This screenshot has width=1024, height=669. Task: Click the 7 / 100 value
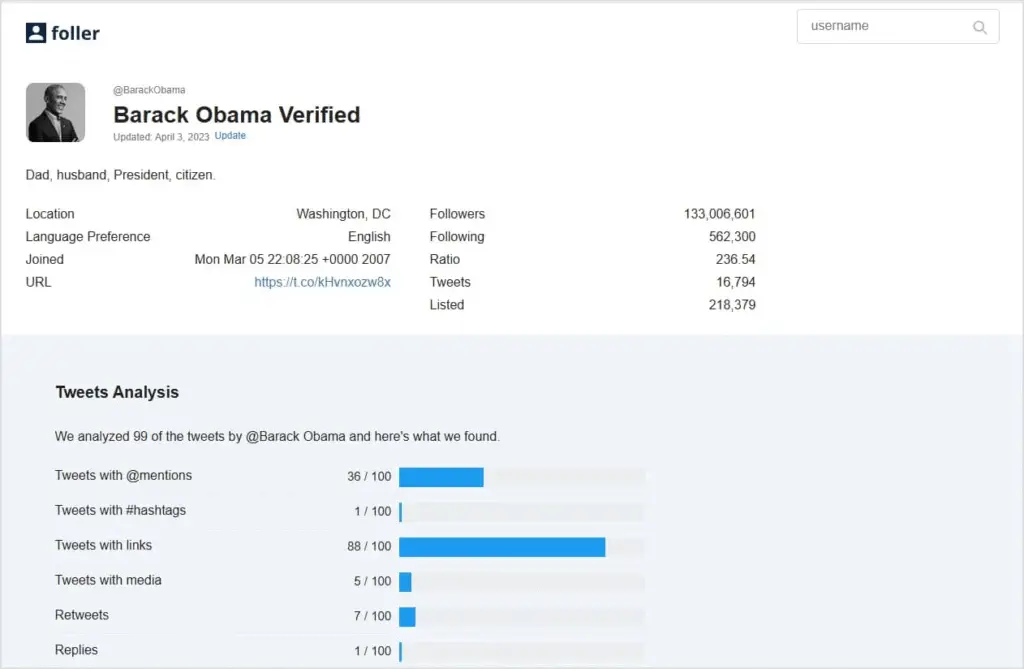coord(372,616)
